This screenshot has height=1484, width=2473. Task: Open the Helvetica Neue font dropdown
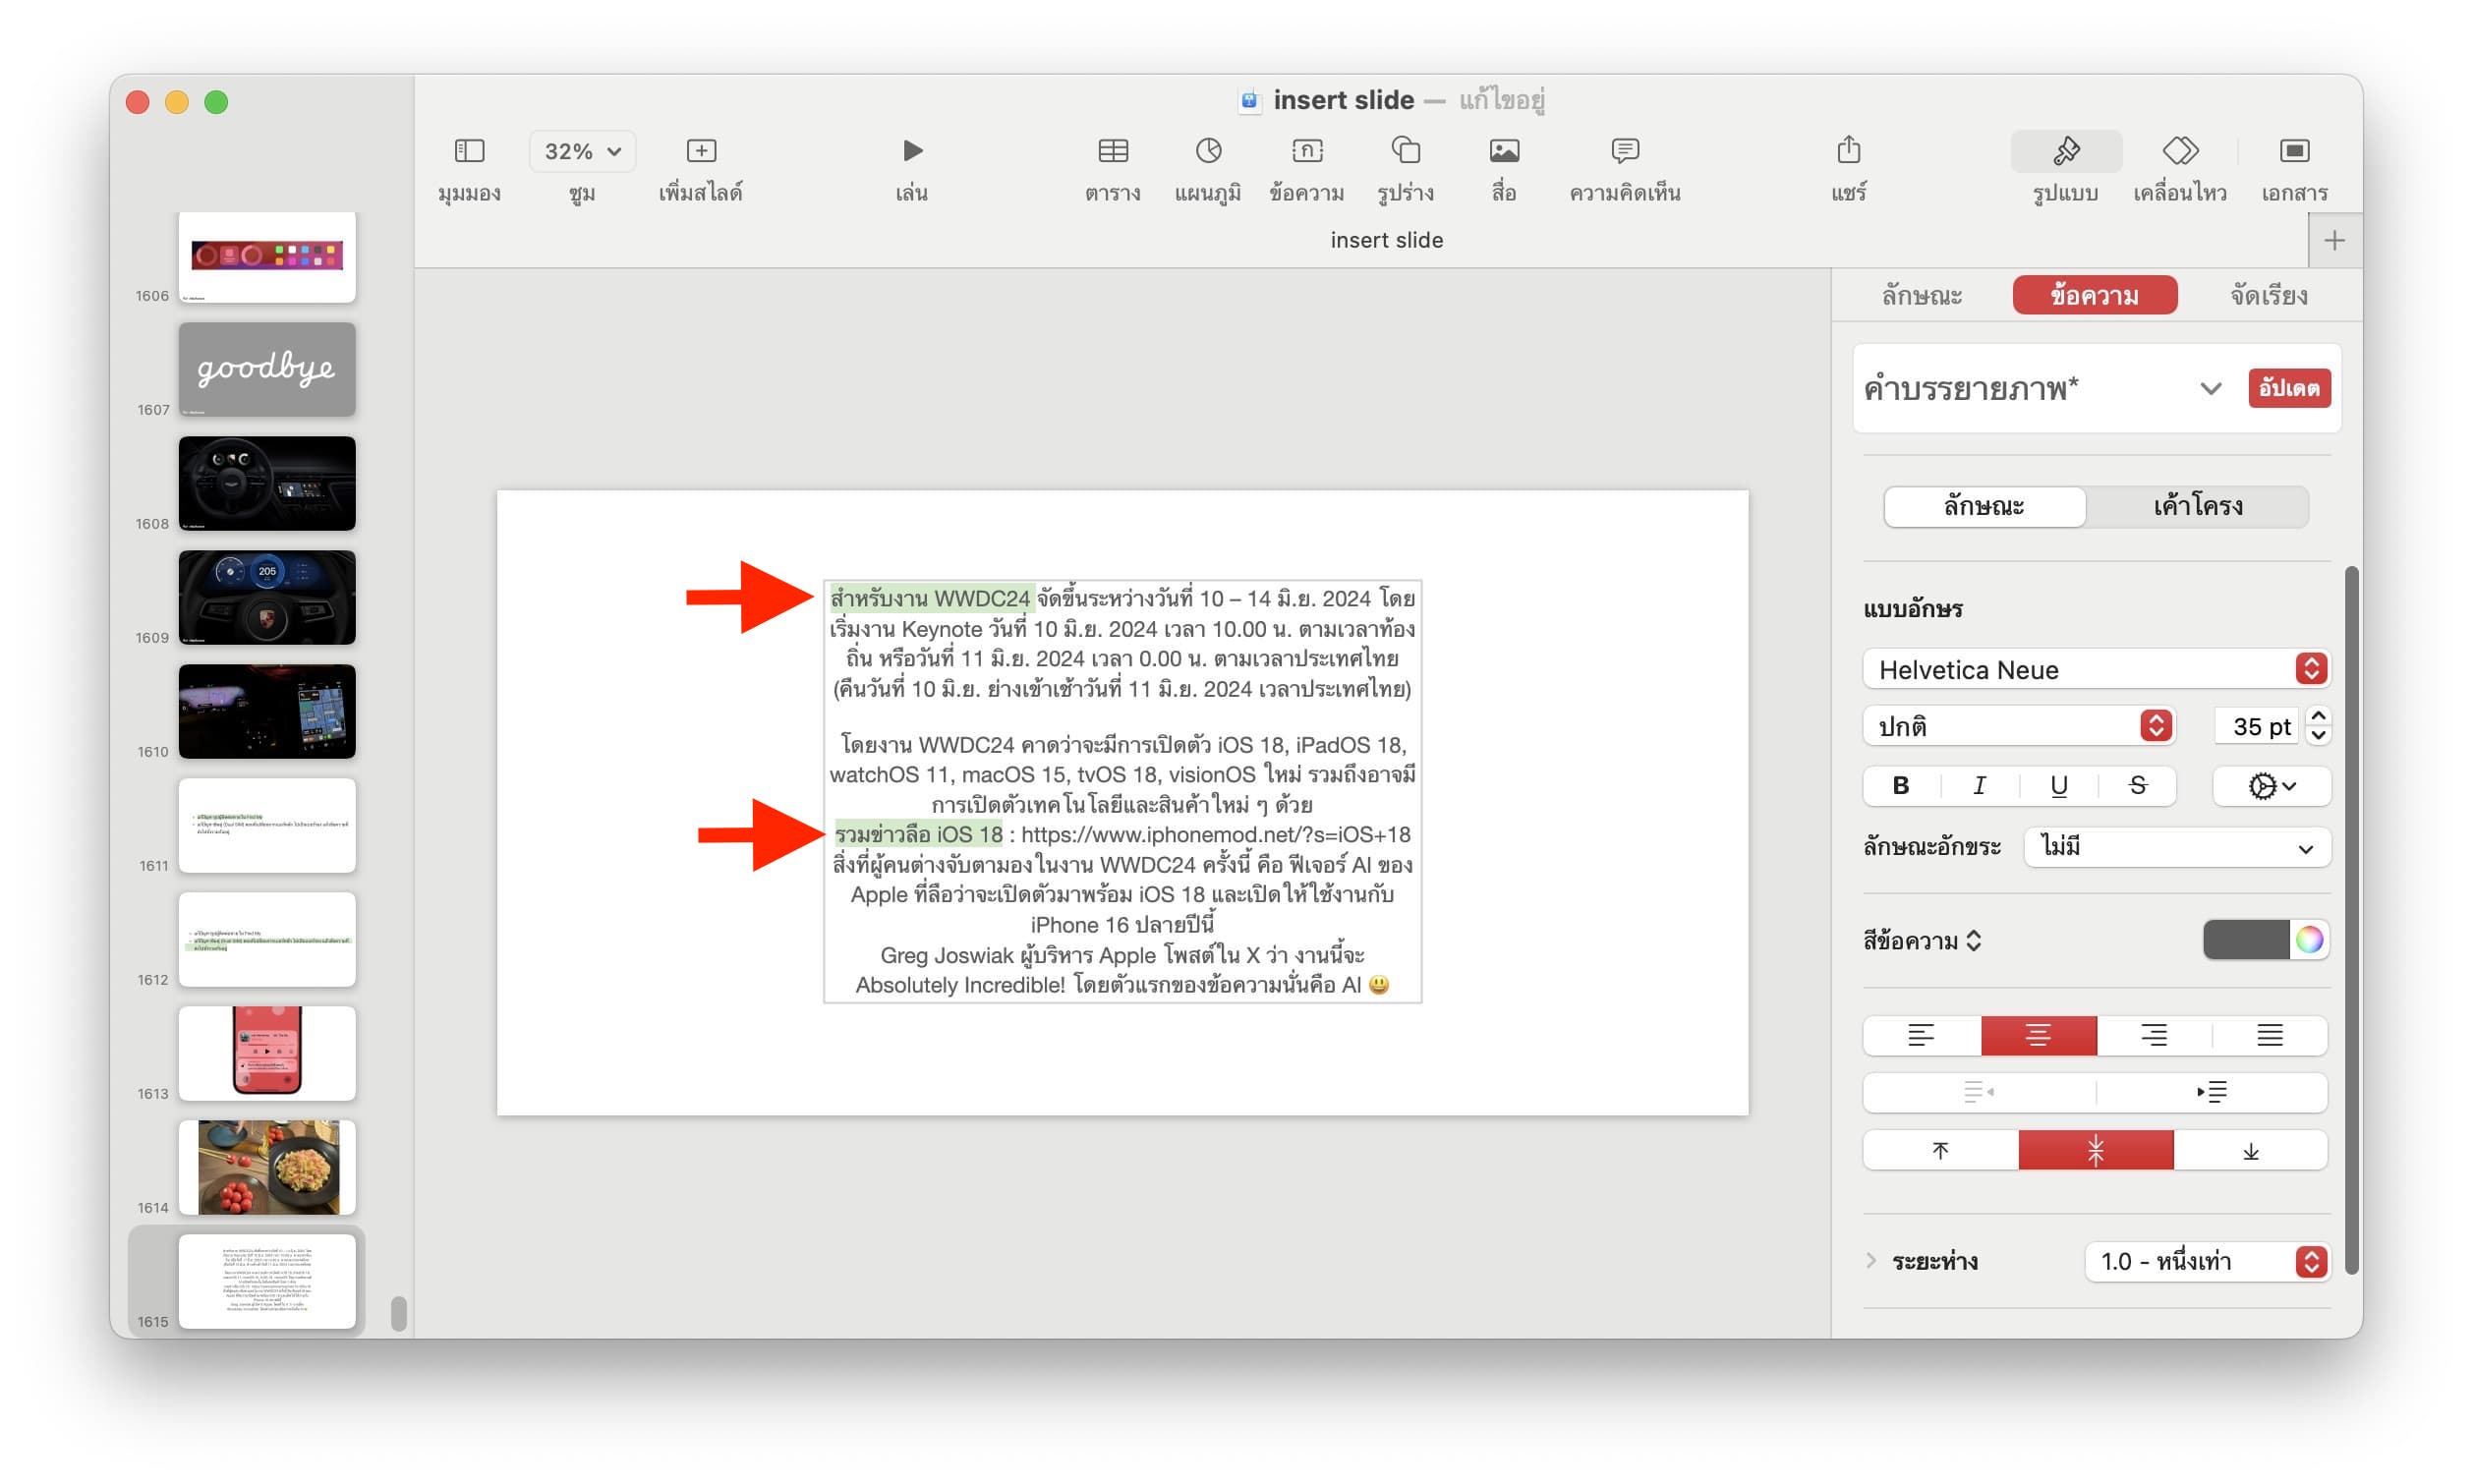(x=2095, y=669)
